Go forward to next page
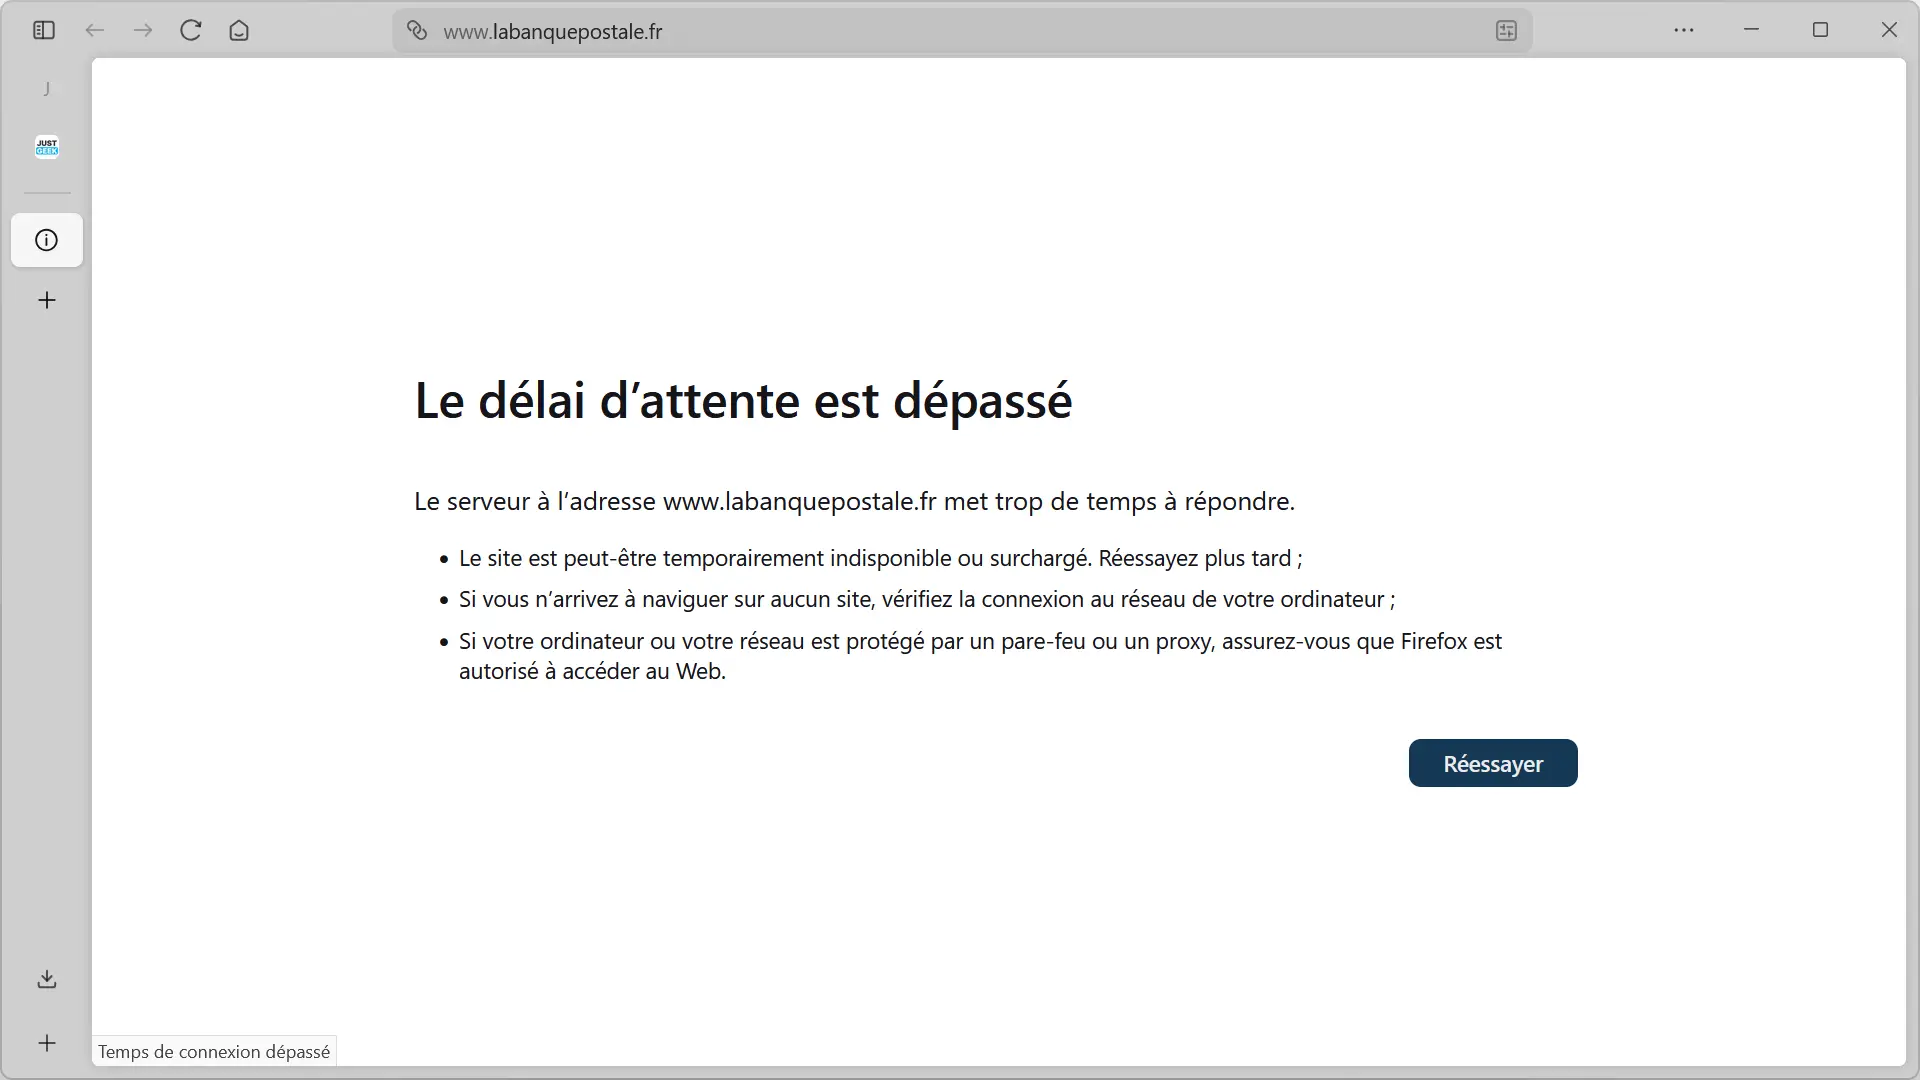 143,30
